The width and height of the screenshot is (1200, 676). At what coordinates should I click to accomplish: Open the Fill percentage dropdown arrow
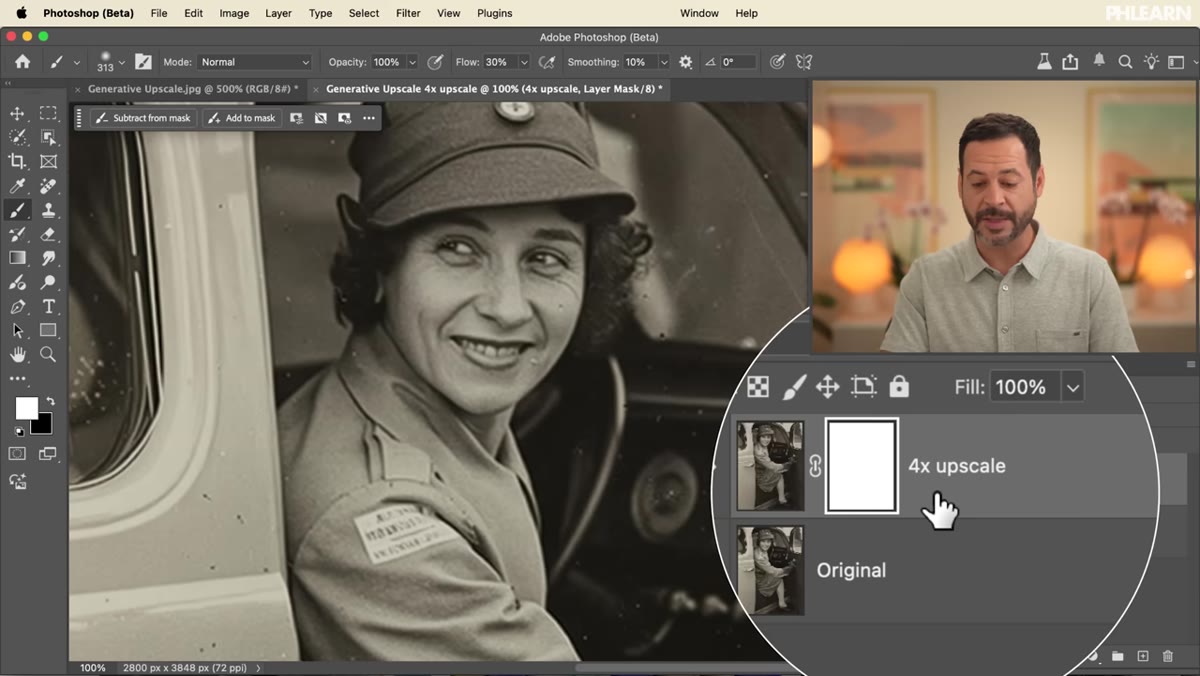tap(1072, 387)
